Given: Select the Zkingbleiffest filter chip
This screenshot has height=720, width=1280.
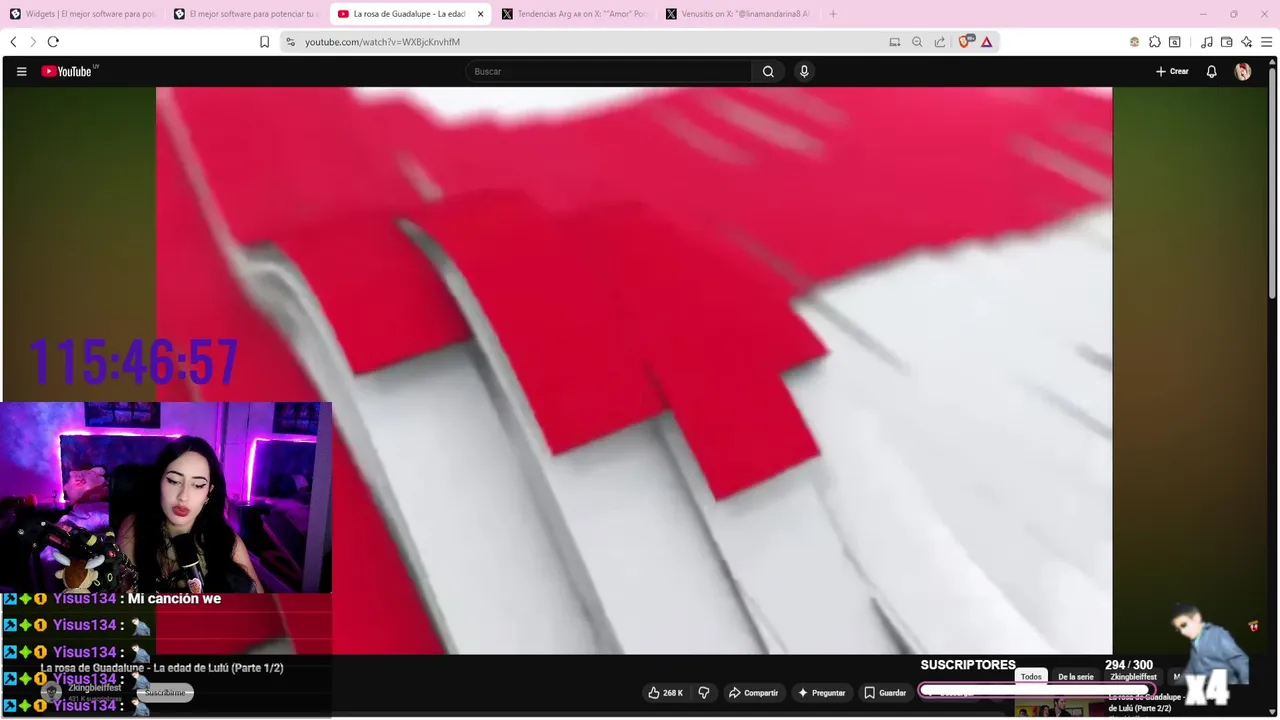Looking at the screenshot, I should coord(1133,677).
